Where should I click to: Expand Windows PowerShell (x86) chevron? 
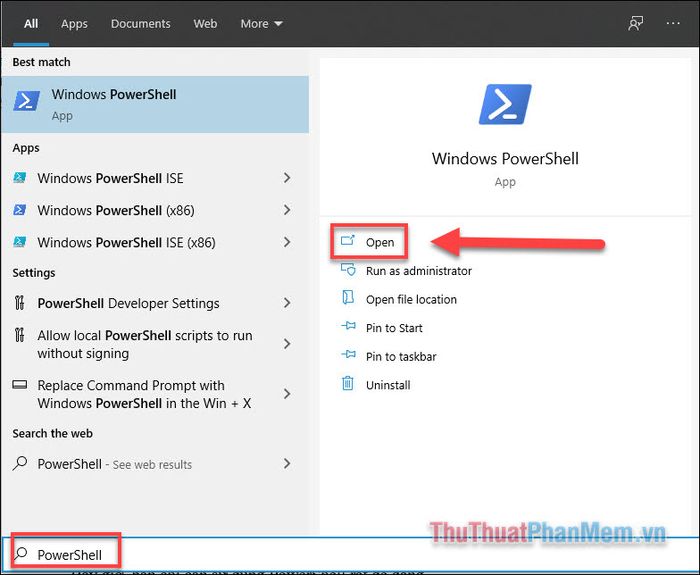pos(287,210)
